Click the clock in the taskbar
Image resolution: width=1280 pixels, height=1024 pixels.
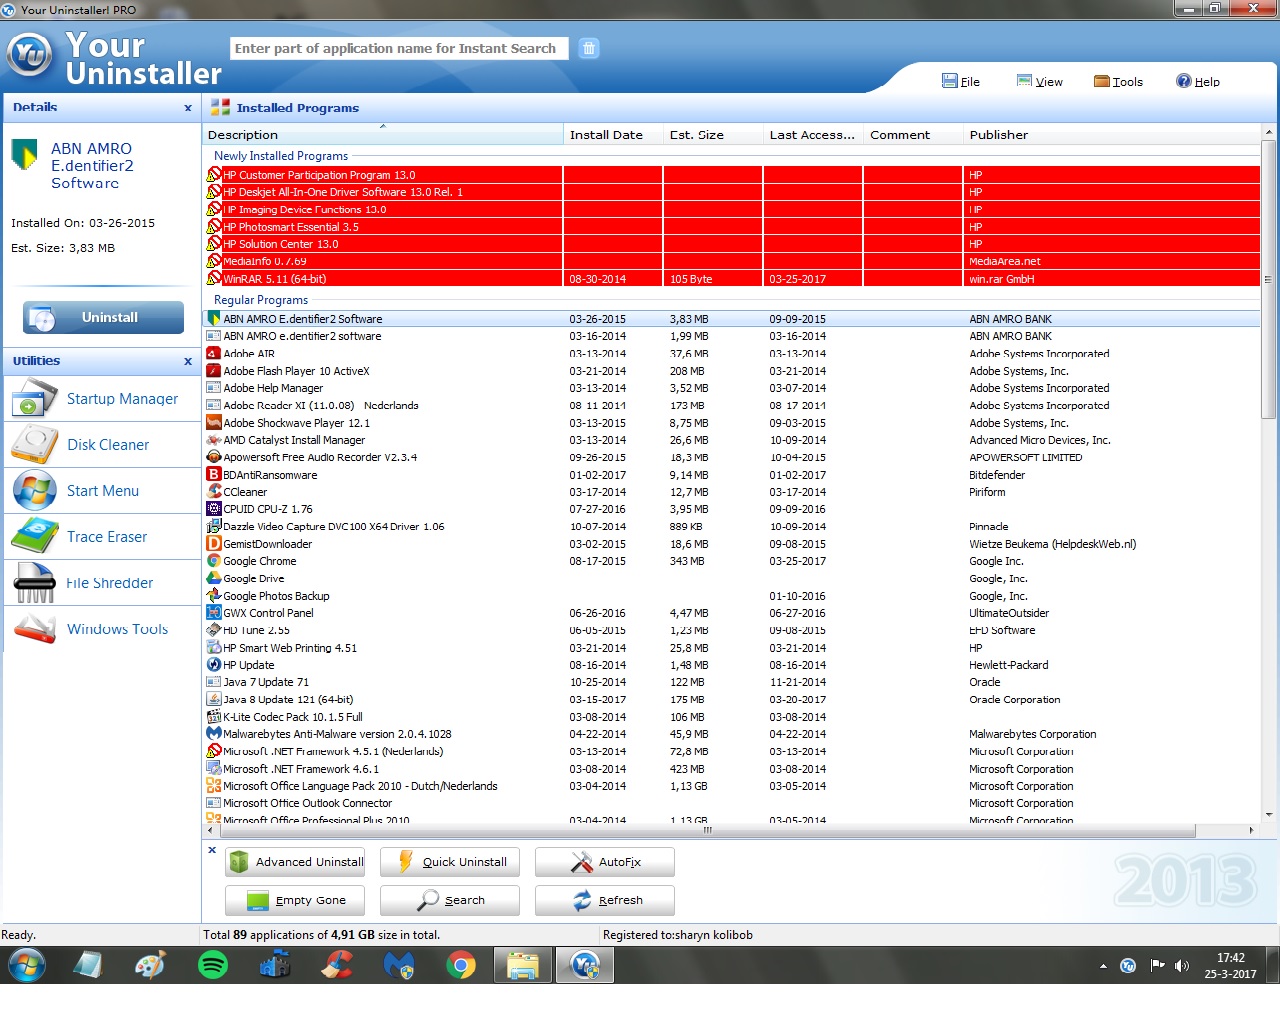(1230, 966)
